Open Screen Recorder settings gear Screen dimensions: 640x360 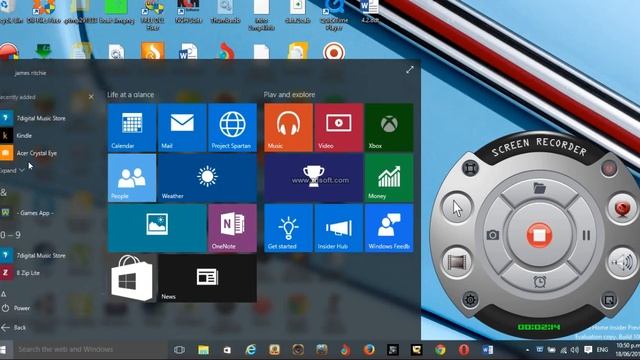click(x=470, y=300)
